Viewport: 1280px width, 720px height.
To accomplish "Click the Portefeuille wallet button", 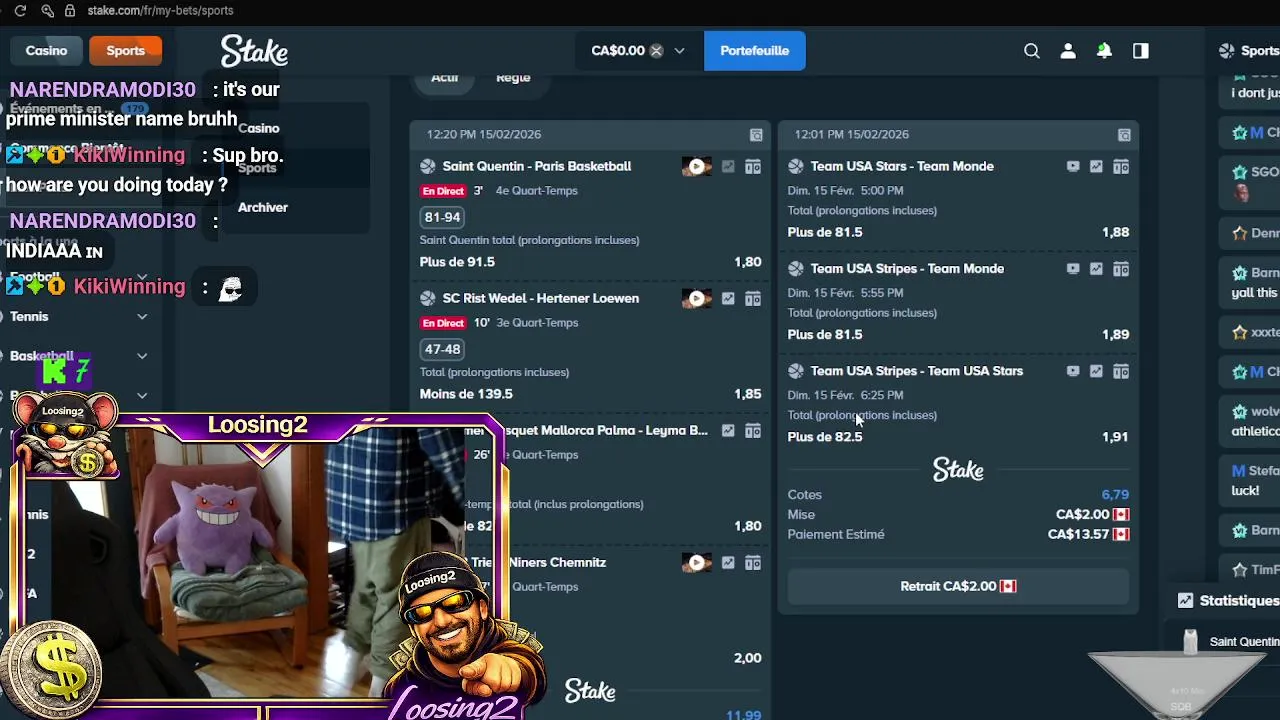I will pyautogui.click(x=754, y=50).
